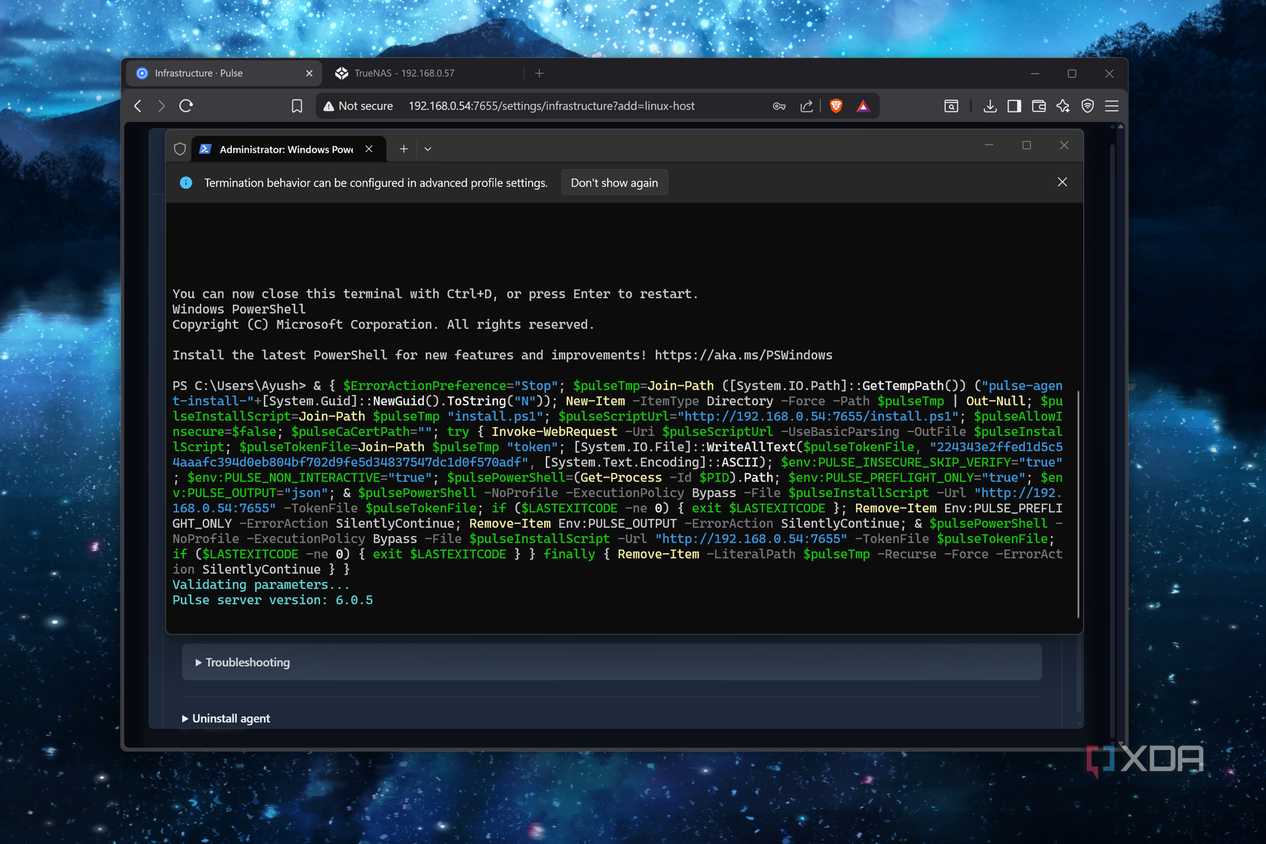Open browser downloads
The image size is (1266, 844).
pos(990,106)
